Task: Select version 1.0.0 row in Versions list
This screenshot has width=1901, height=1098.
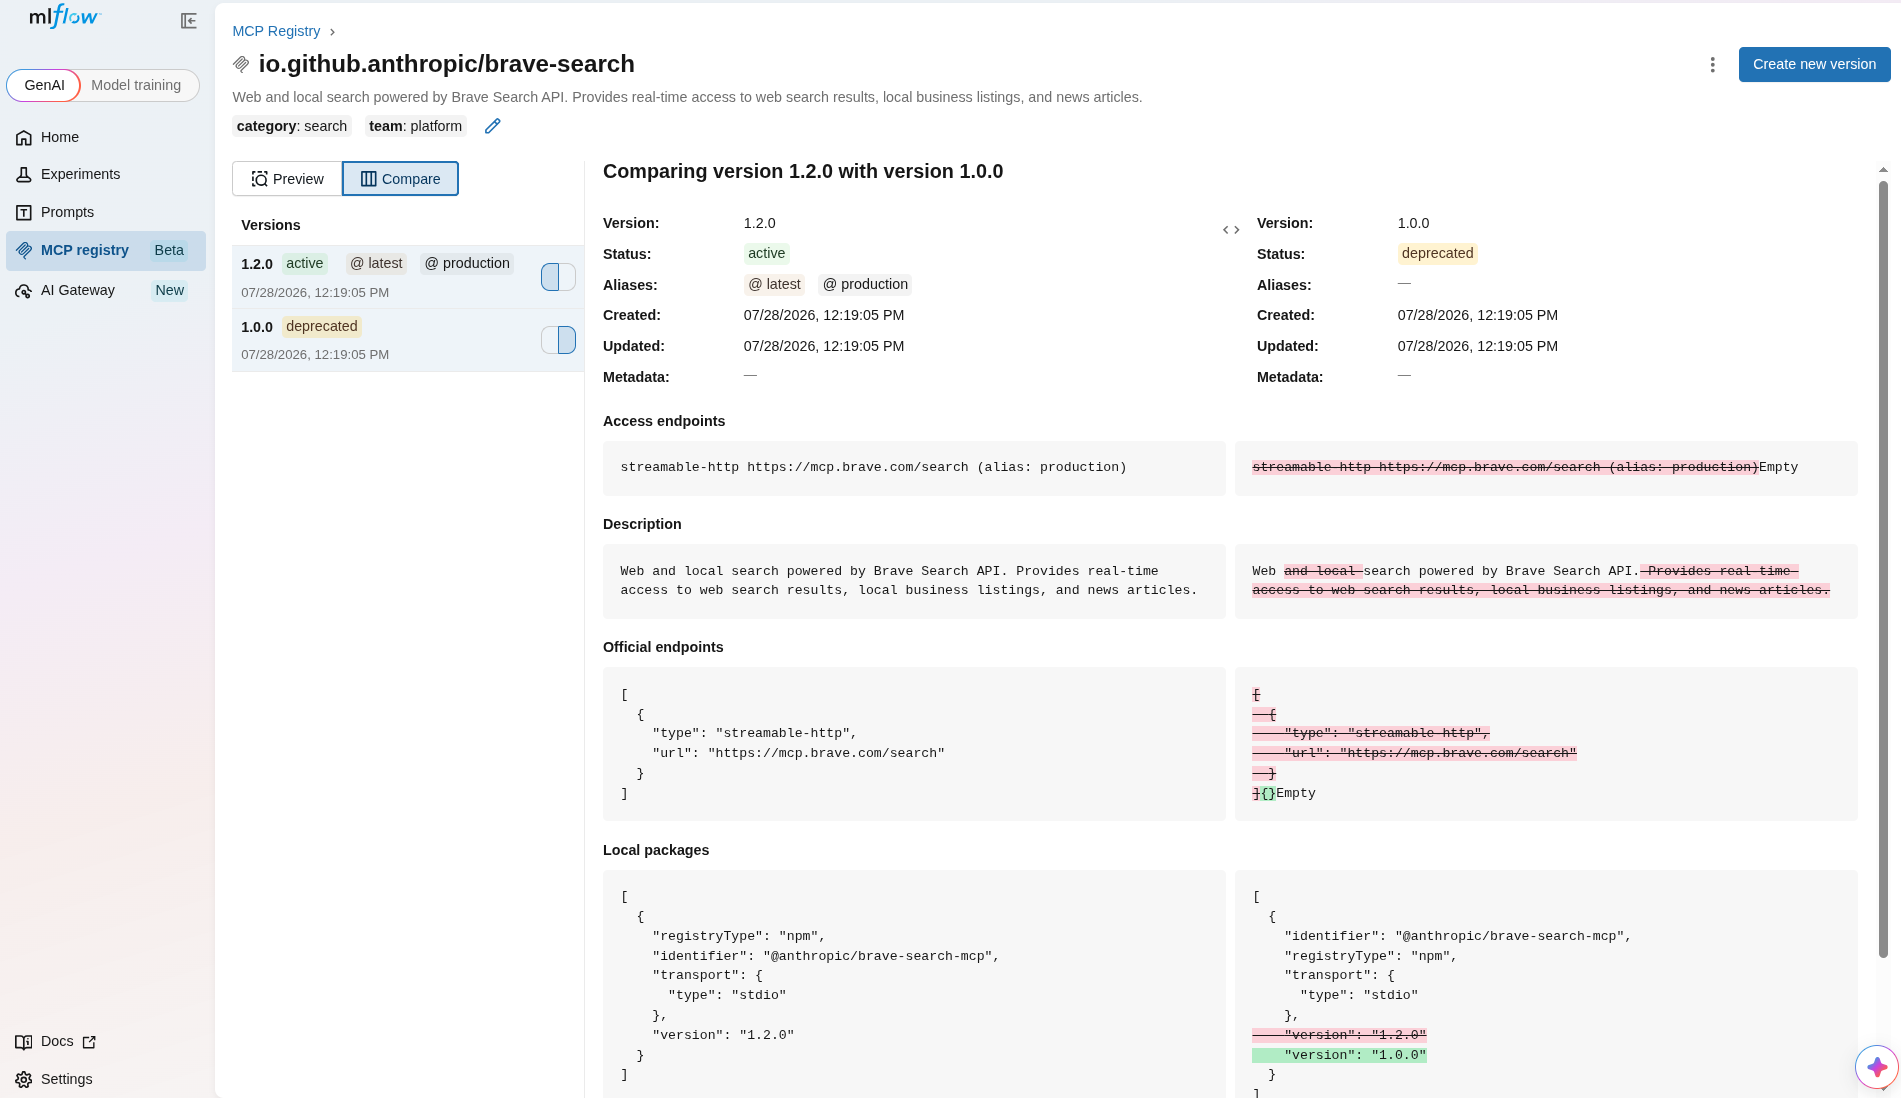Action: (x=408, y=340)
